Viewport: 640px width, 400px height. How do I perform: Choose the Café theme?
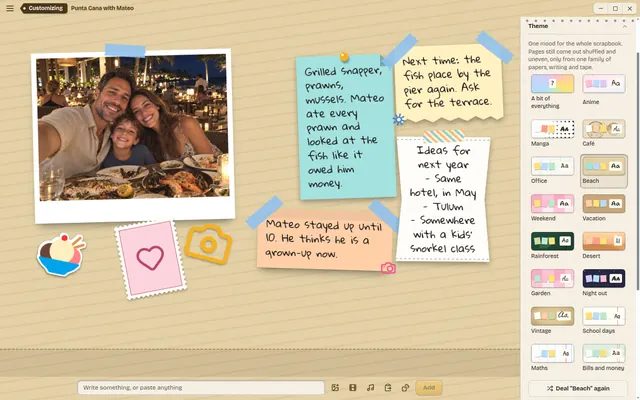coord(604,133)
